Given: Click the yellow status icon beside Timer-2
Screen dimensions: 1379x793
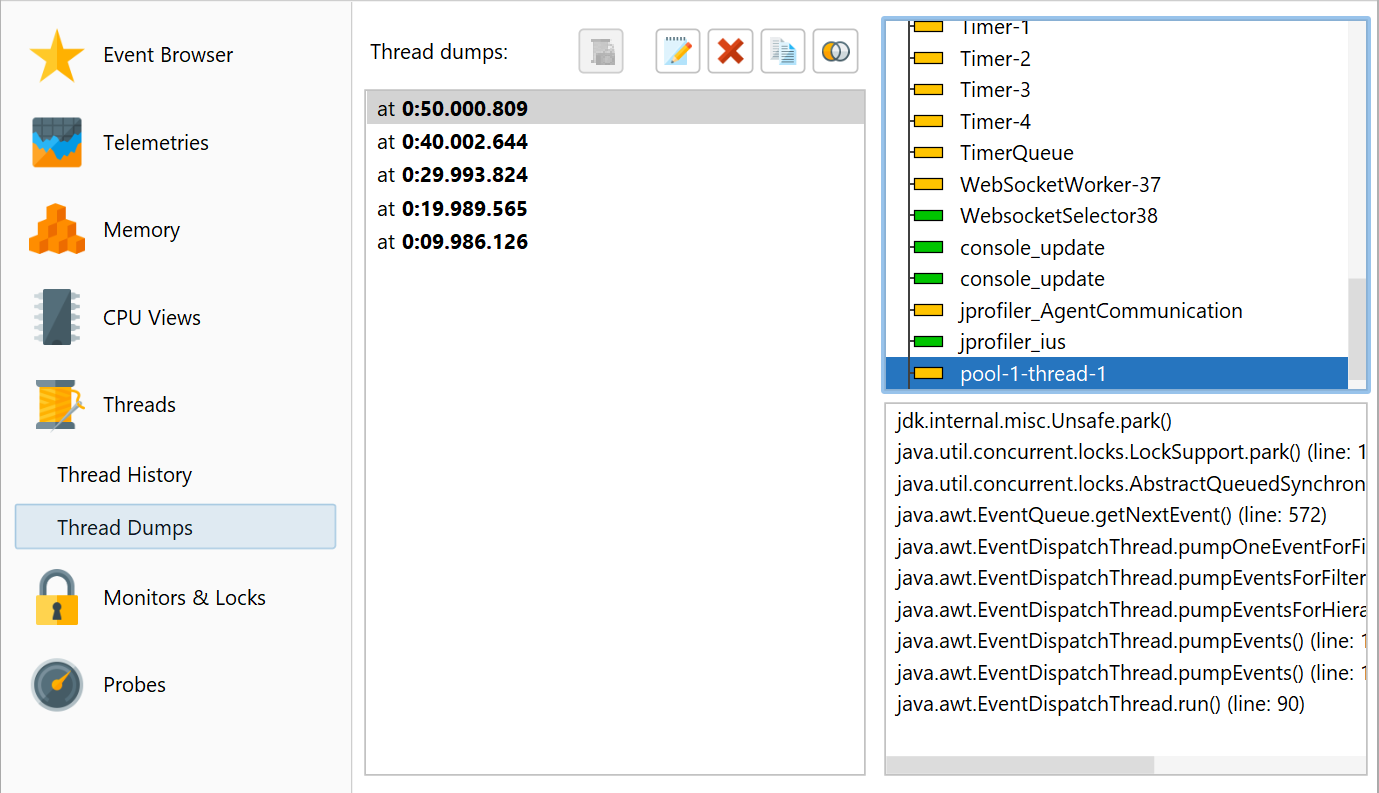Looking at the screenshot, I should 929,59.
